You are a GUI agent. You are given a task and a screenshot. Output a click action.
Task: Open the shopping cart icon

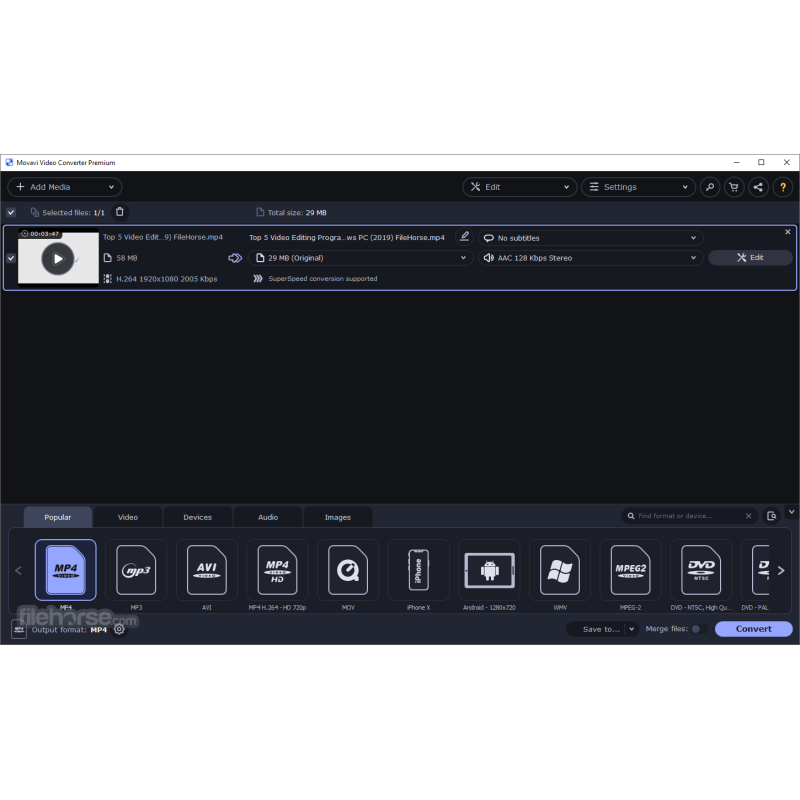734,187
